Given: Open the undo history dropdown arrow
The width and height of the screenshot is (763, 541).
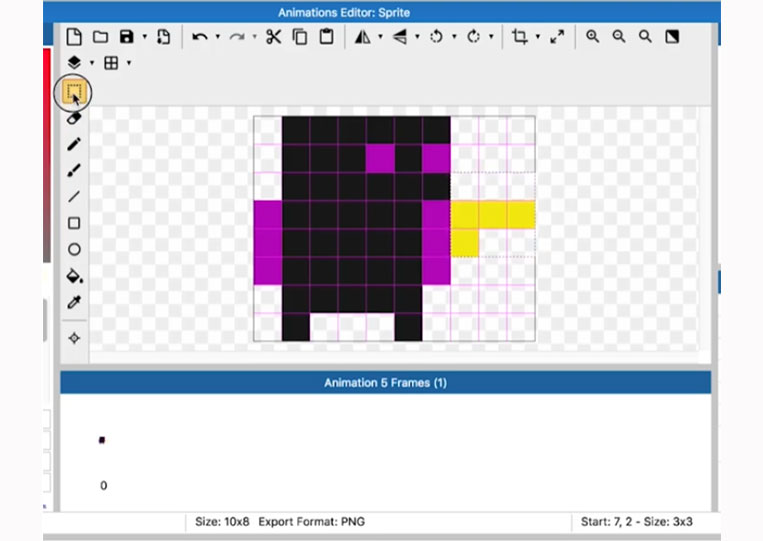Looking at the screenshot, I should click(x=218, y=36).
